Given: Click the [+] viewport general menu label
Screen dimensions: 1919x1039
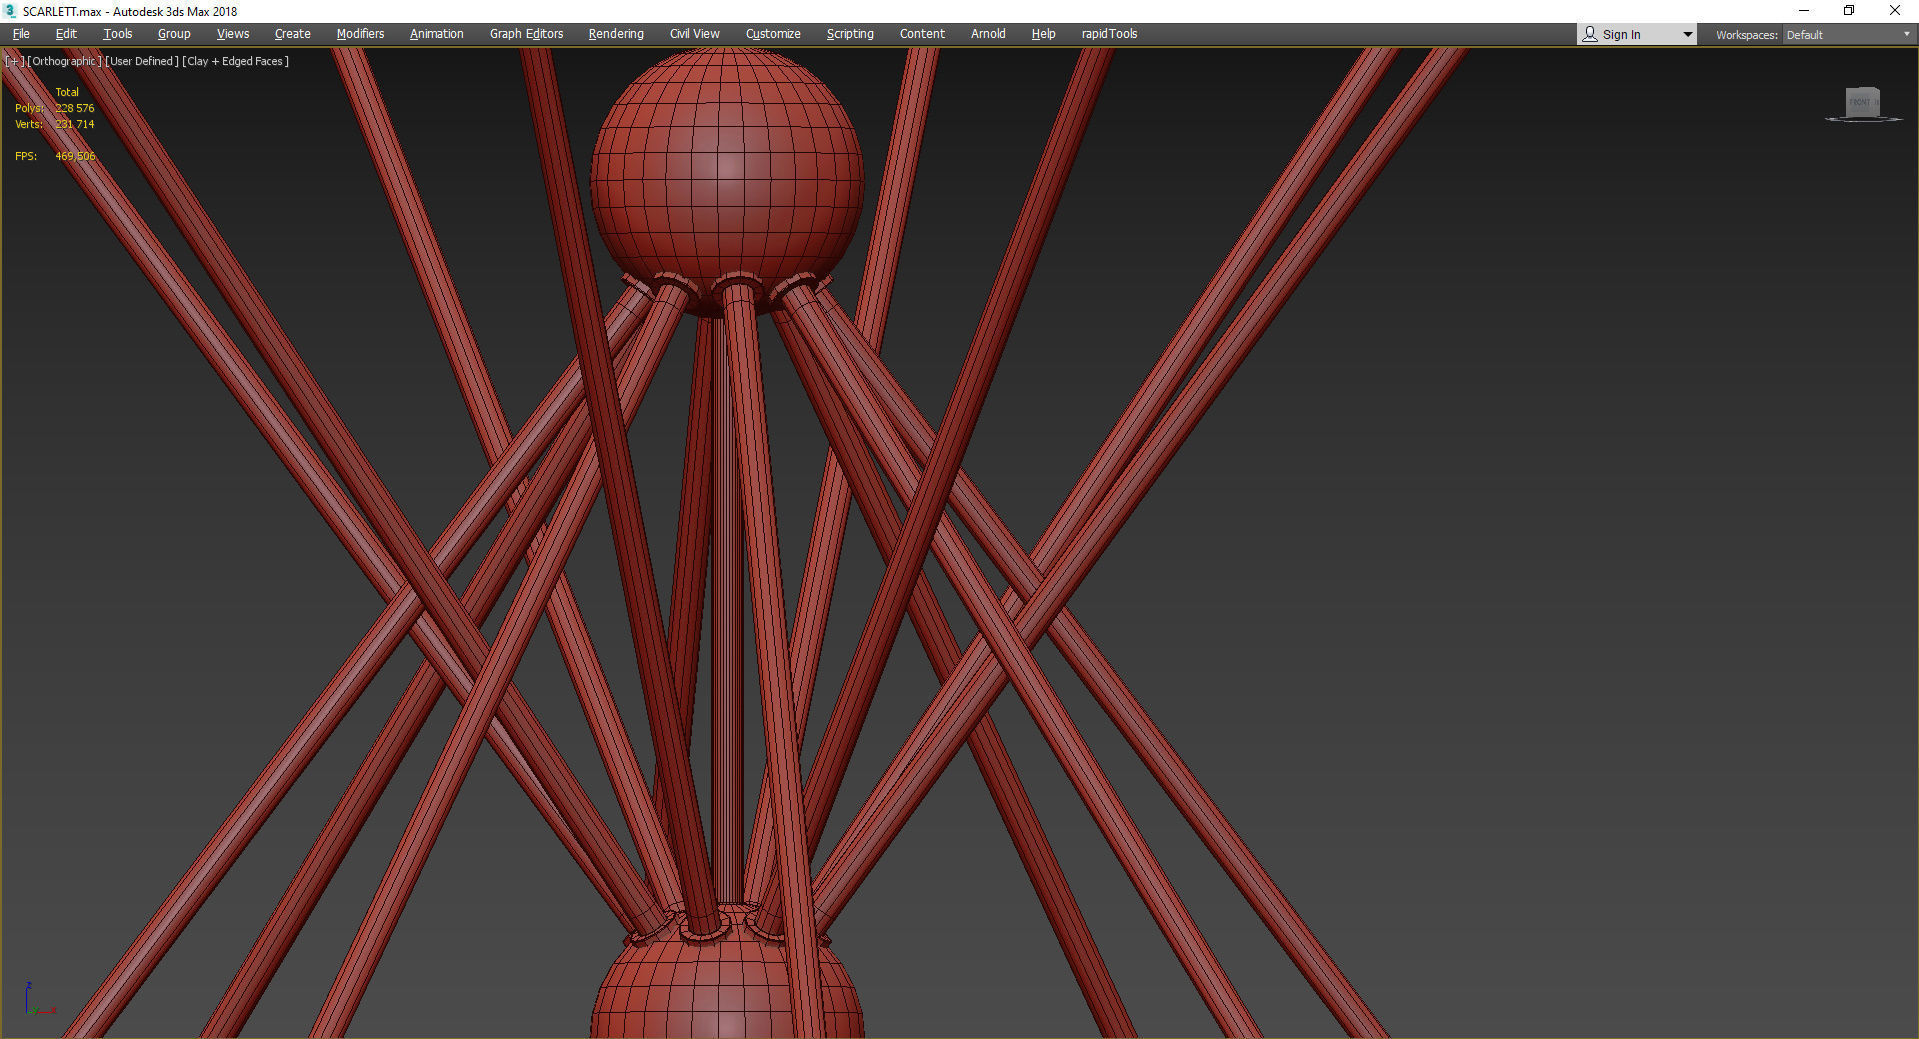Looking at the screenshot, I should click(14, 61).
